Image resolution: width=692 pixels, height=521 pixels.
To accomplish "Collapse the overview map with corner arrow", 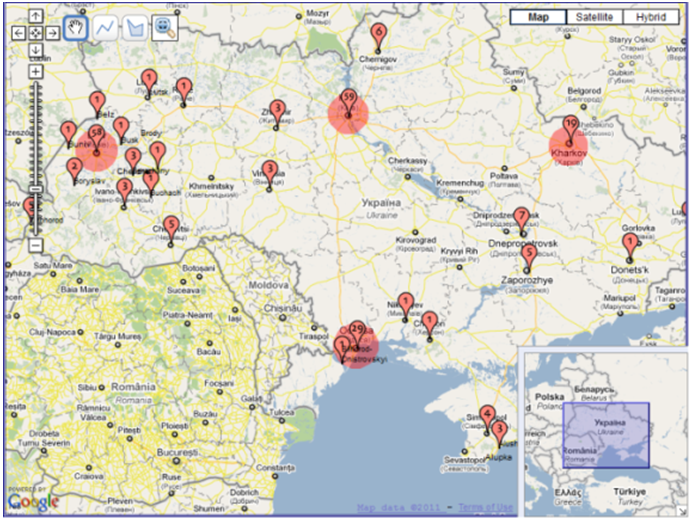I will 681,511.
